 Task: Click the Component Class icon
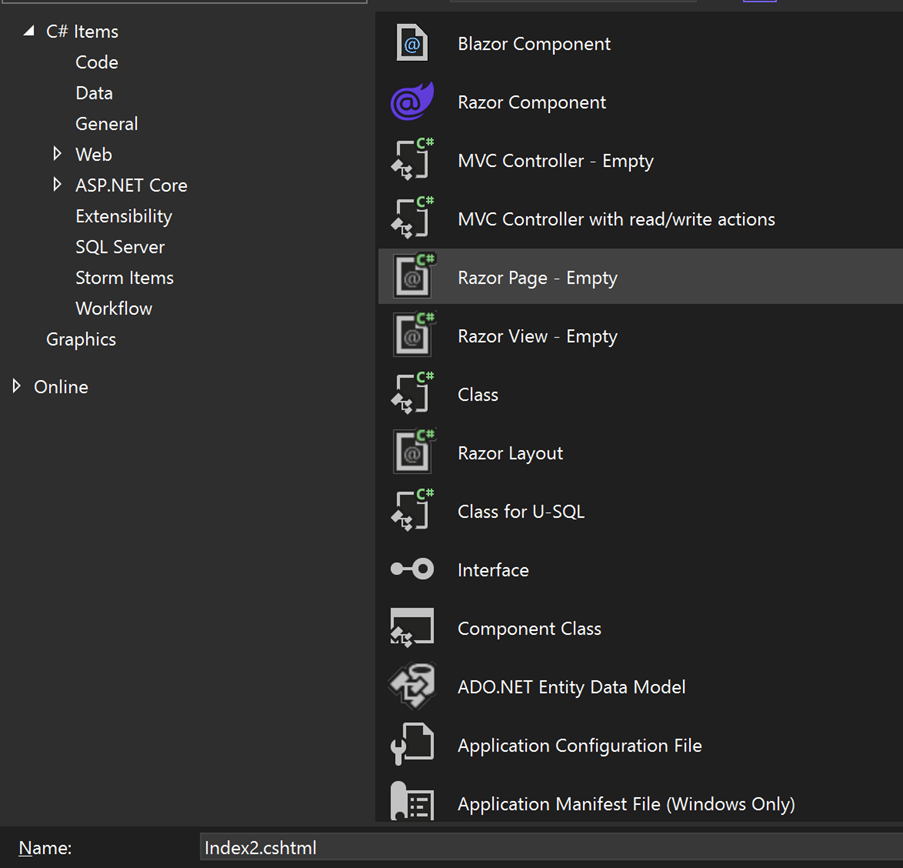[x=412, y=628]
